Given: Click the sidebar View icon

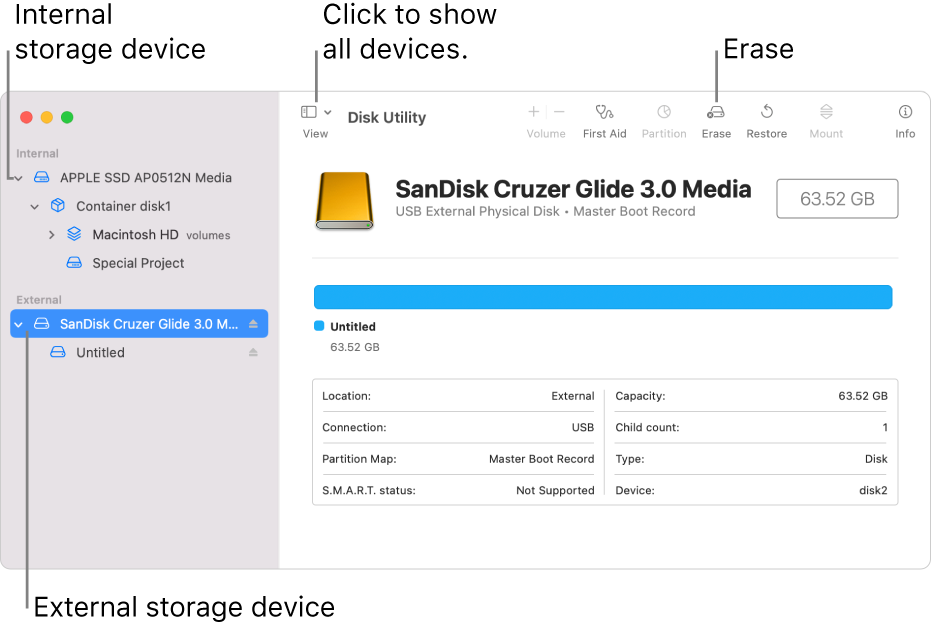Looking at the screenshot, I should [x=308, y=112].
